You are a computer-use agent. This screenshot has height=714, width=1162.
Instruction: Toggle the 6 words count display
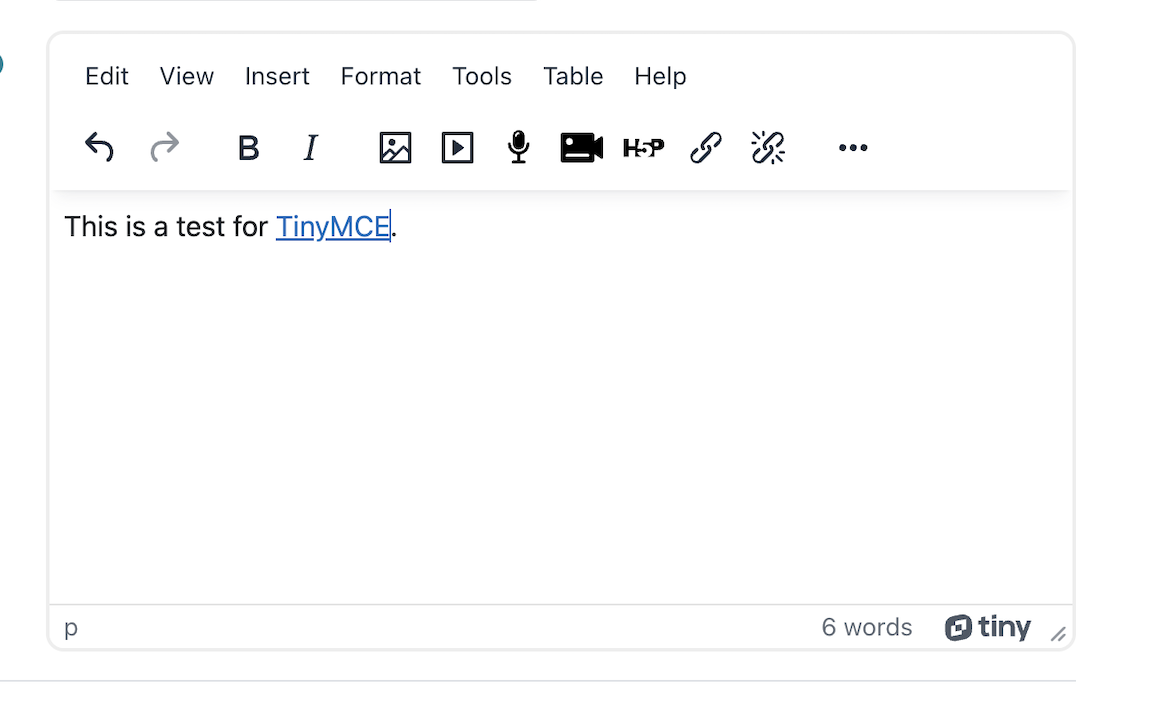pyautogui.click(x=866, y=627)
